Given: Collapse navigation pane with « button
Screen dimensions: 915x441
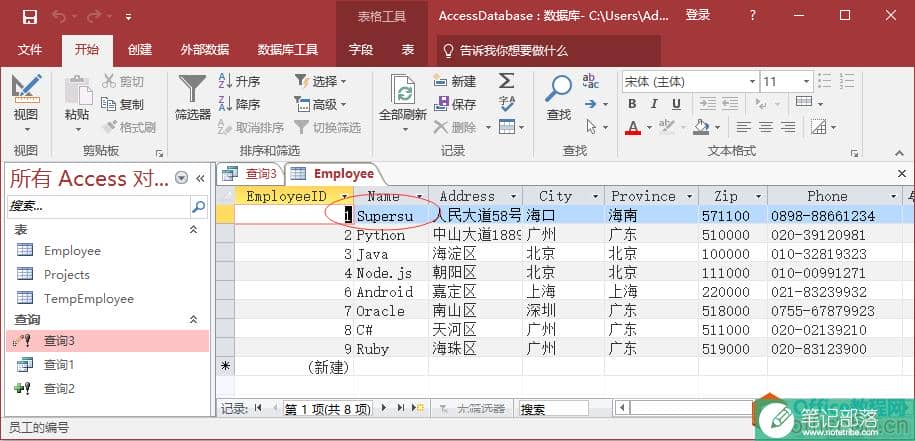Looking at the screenshot, I should (200, 178).
